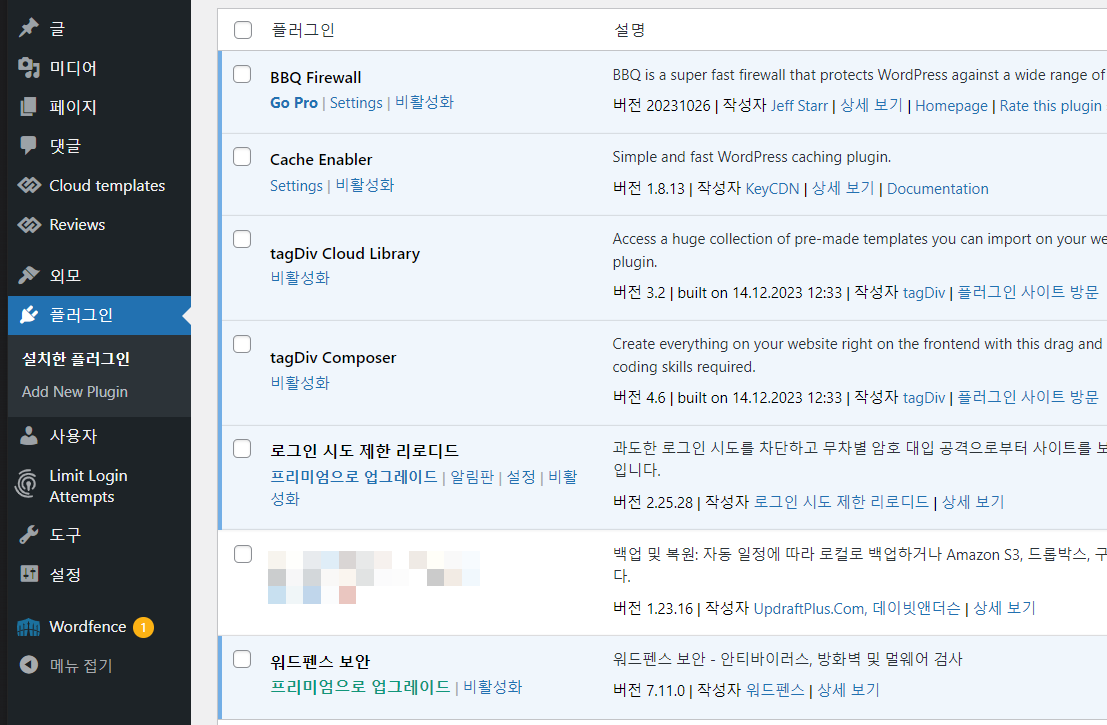Check the BBQ Firewall plugin checkbox
The height and width of the screenshot is (725, 1107).
[242, 74]
